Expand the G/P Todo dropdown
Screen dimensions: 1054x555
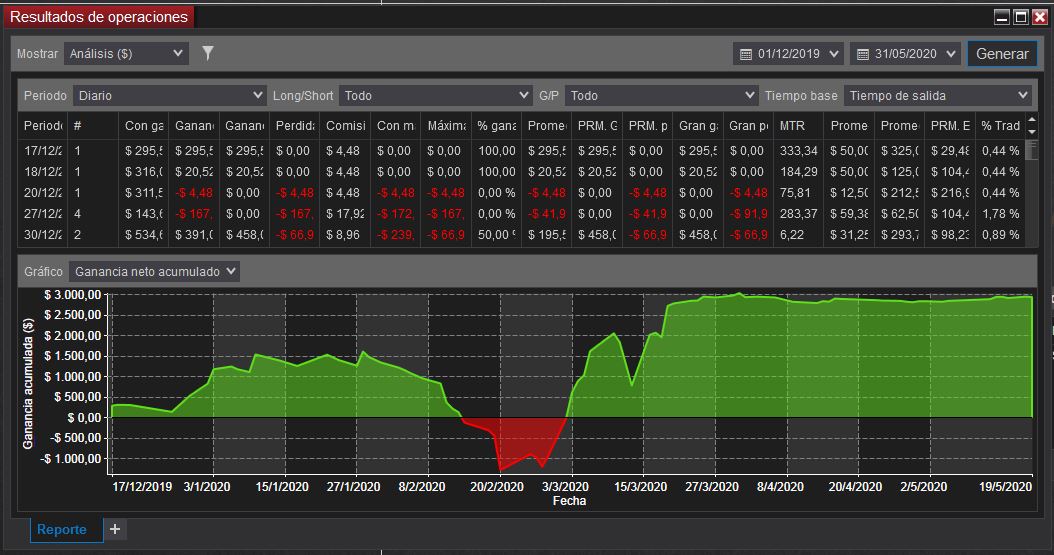[x=661, y=95]
